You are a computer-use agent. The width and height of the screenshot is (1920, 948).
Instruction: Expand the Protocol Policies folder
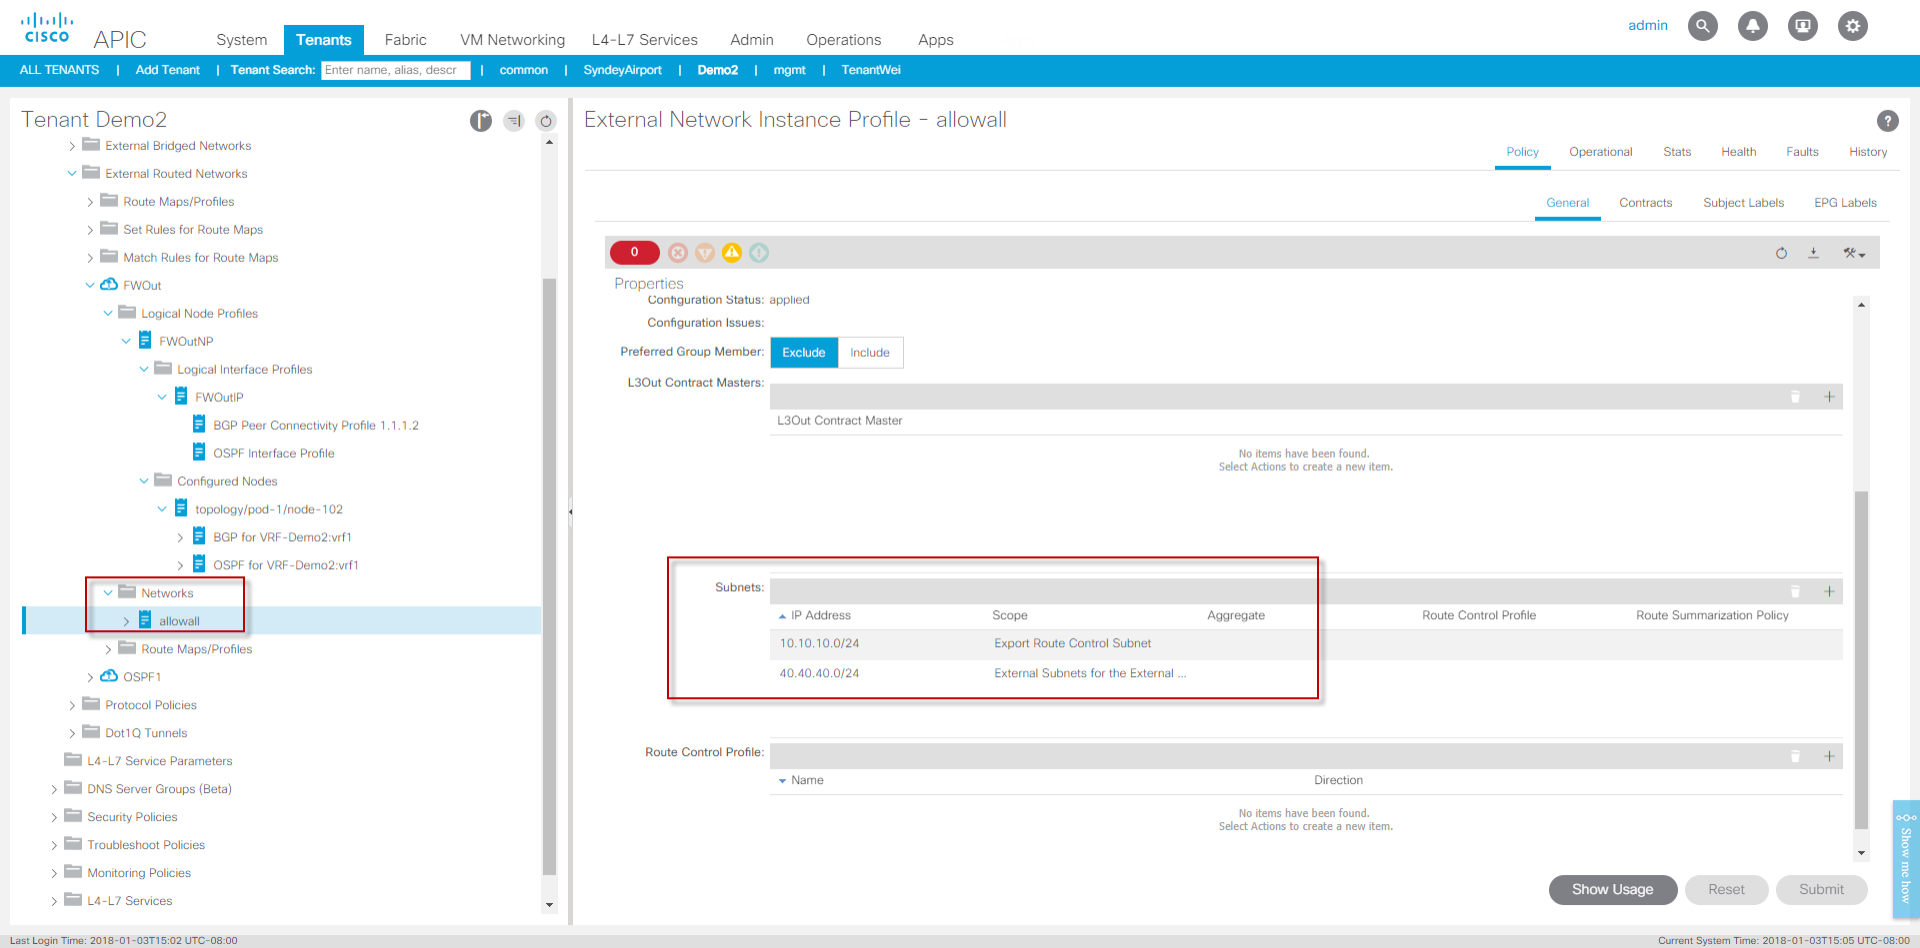(x=72, y=706)
